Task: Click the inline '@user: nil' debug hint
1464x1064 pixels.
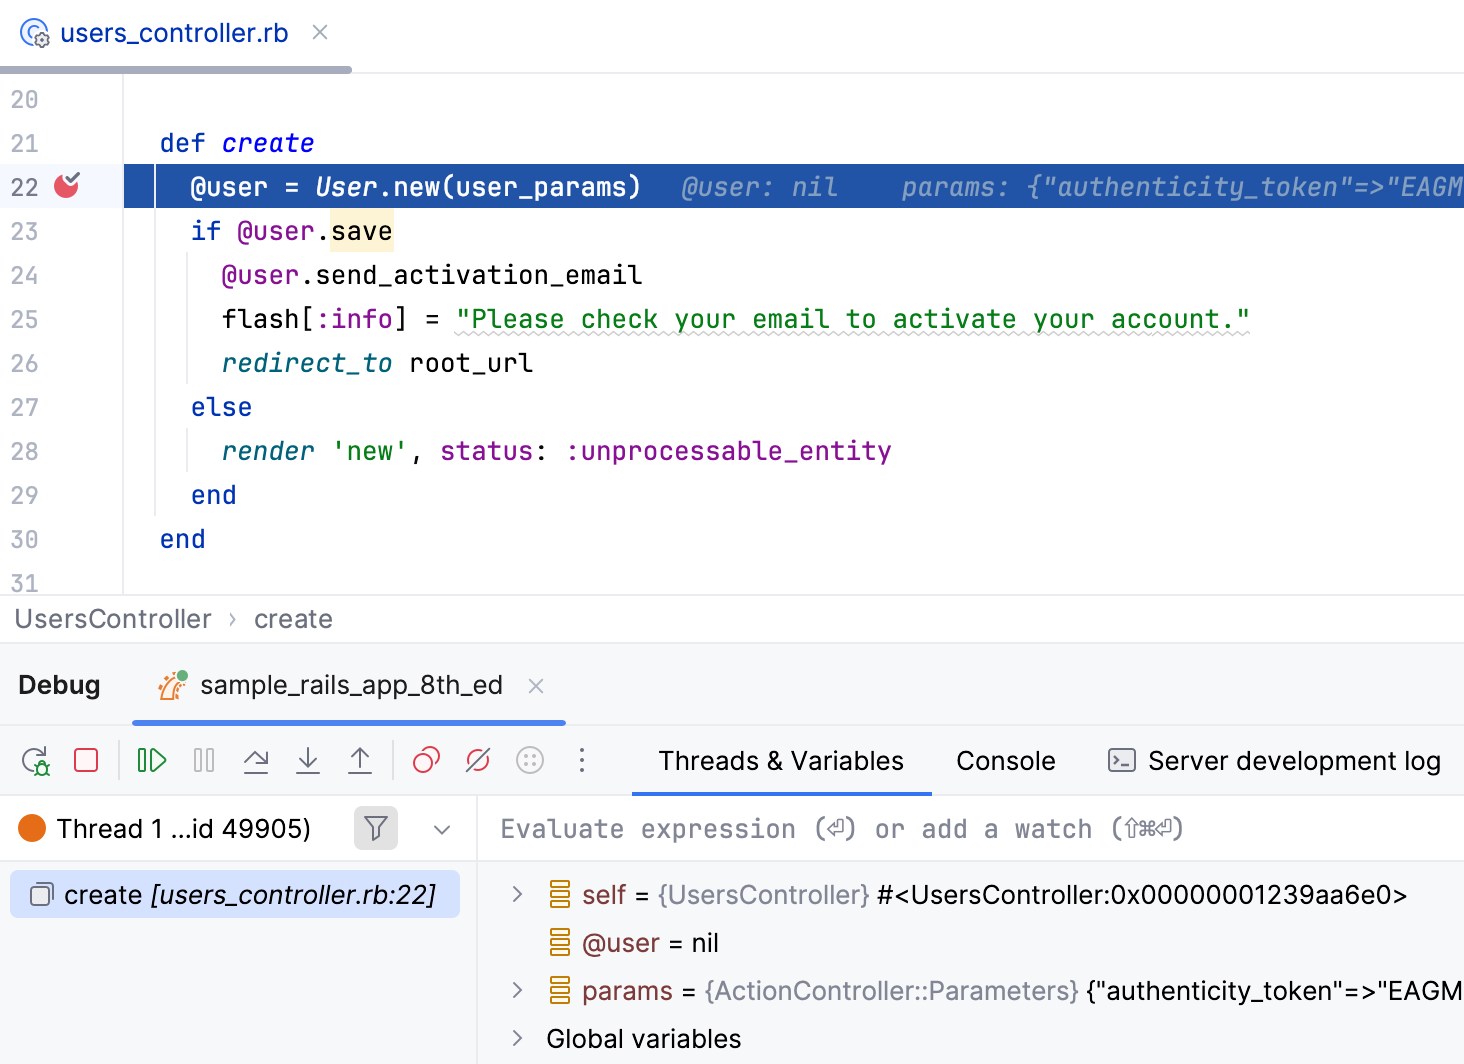Action: pos(760,187)
